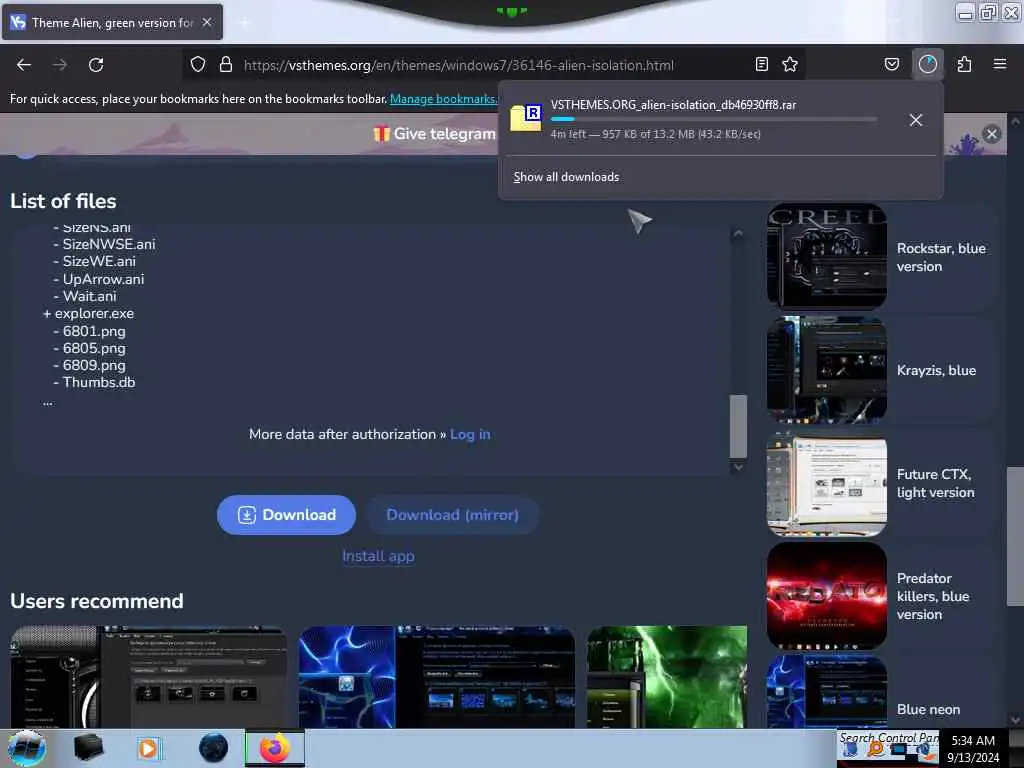Close the Theme Alien tab
The width and height of the screenshot is (1024, 768).
point(207,22)
